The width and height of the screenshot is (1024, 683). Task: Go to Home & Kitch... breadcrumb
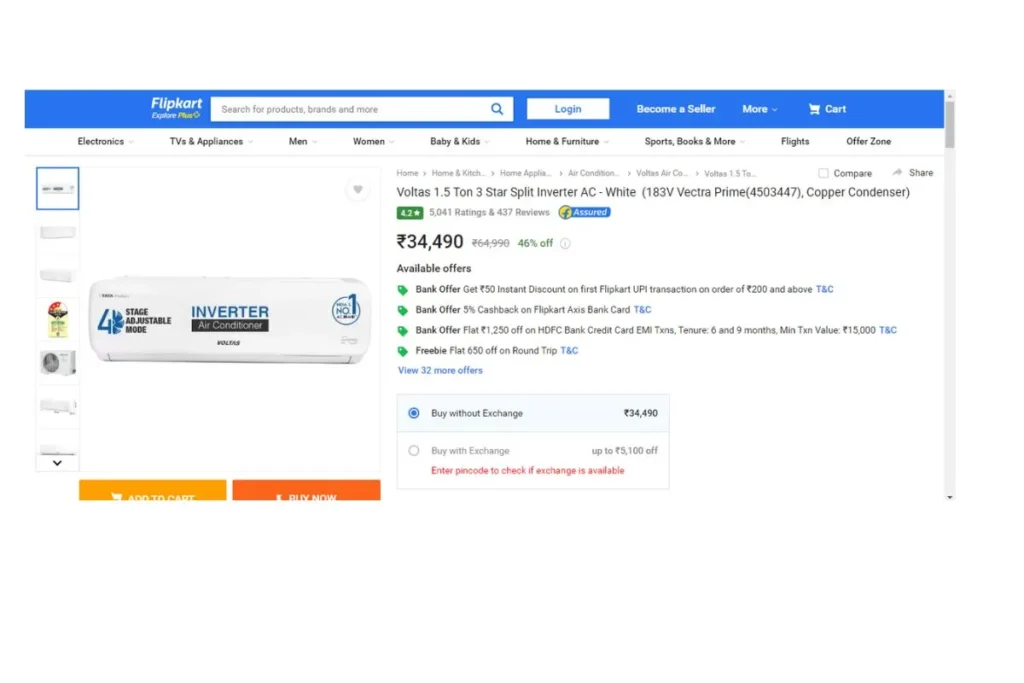point(458,173)
